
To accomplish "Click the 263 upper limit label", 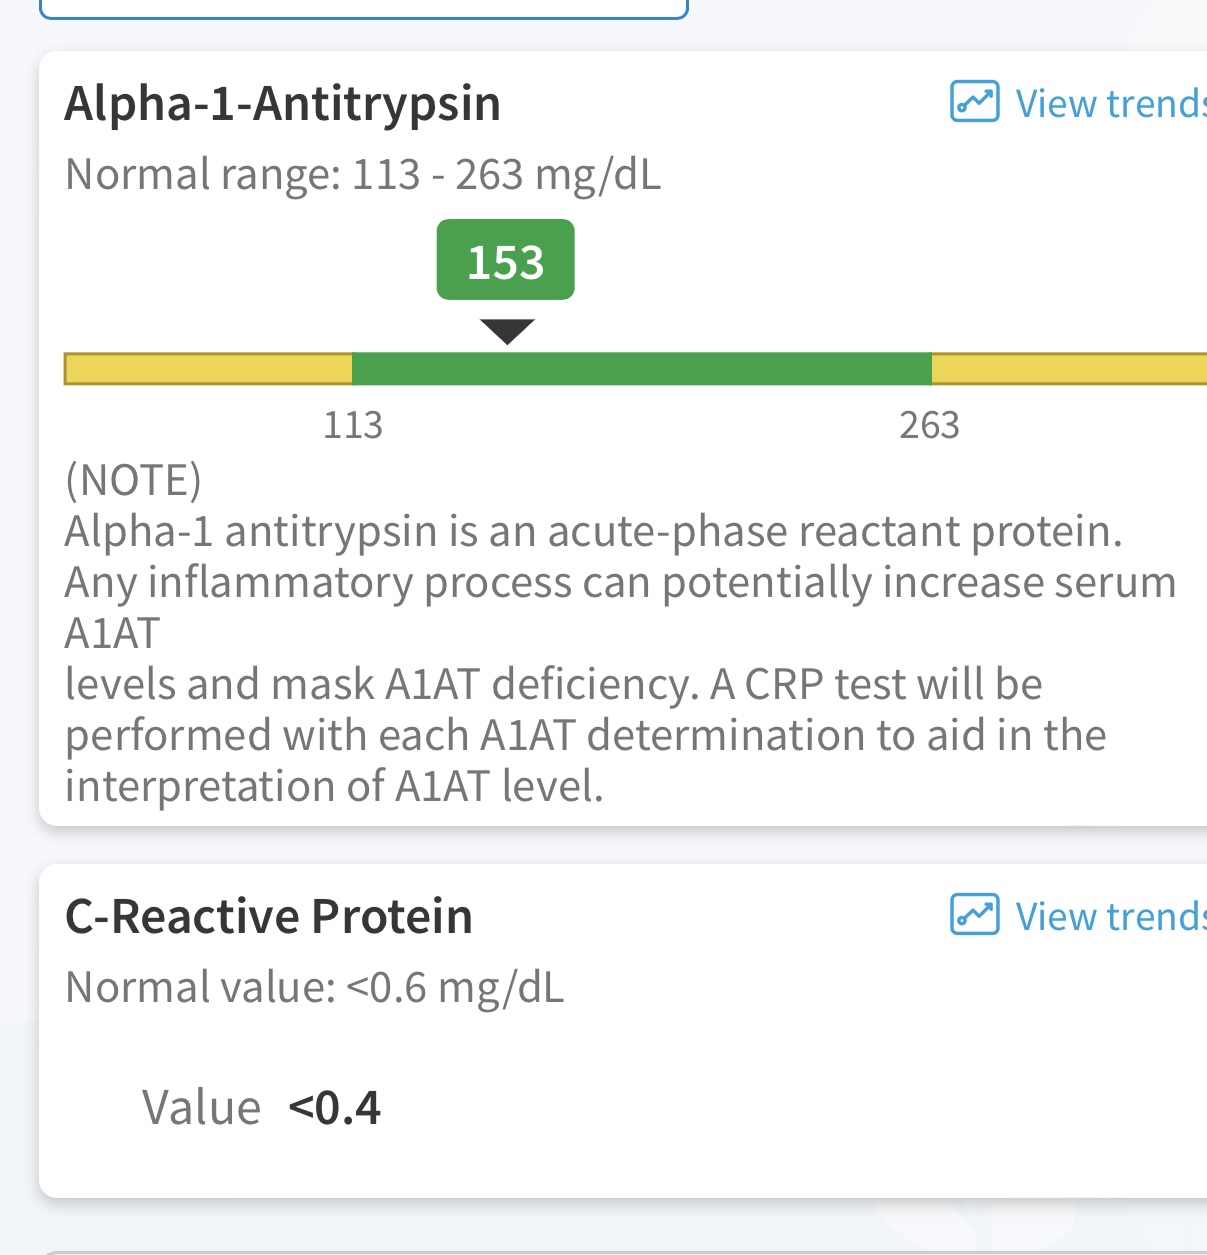I will [x=929, y=426].
